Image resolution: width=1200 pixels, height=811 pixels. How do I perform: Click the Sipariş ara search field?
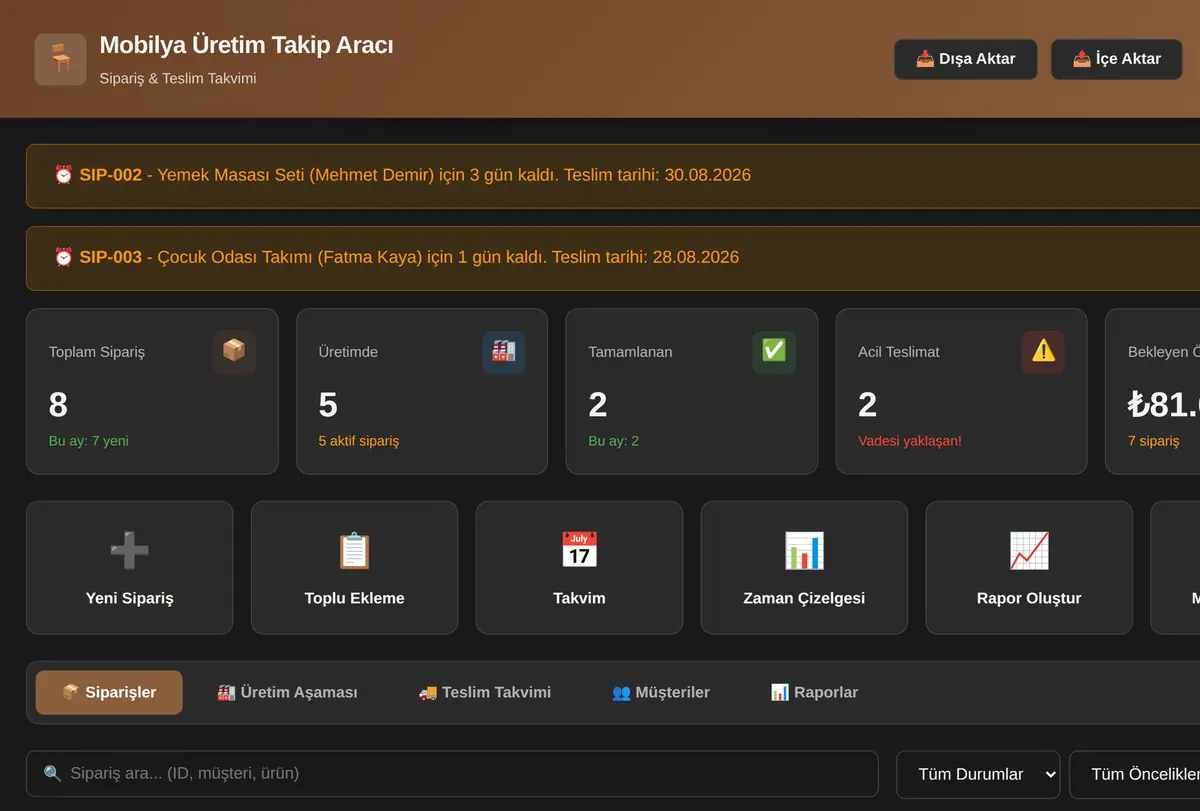pyautogui.click(x=452, y=774)
